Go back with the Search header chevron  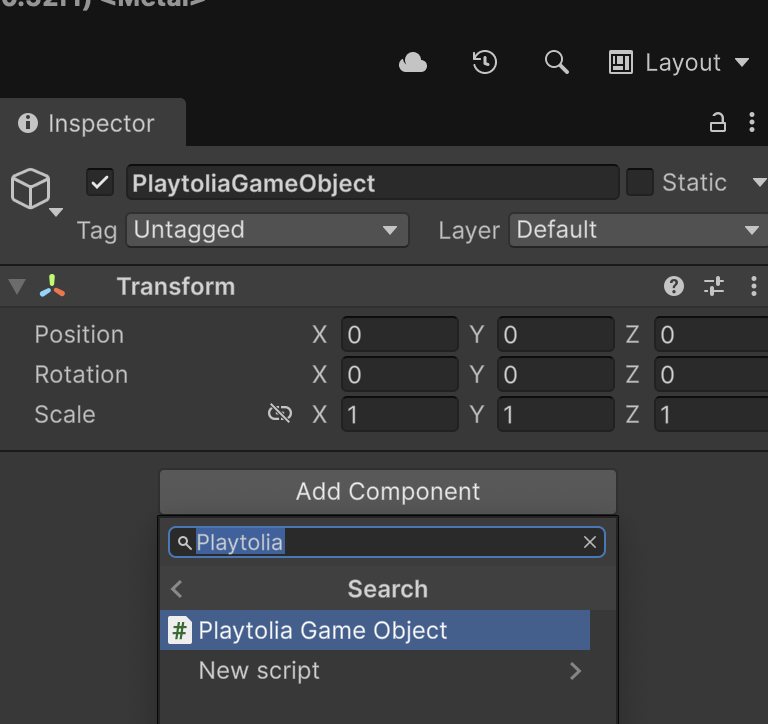click(177, 589)
